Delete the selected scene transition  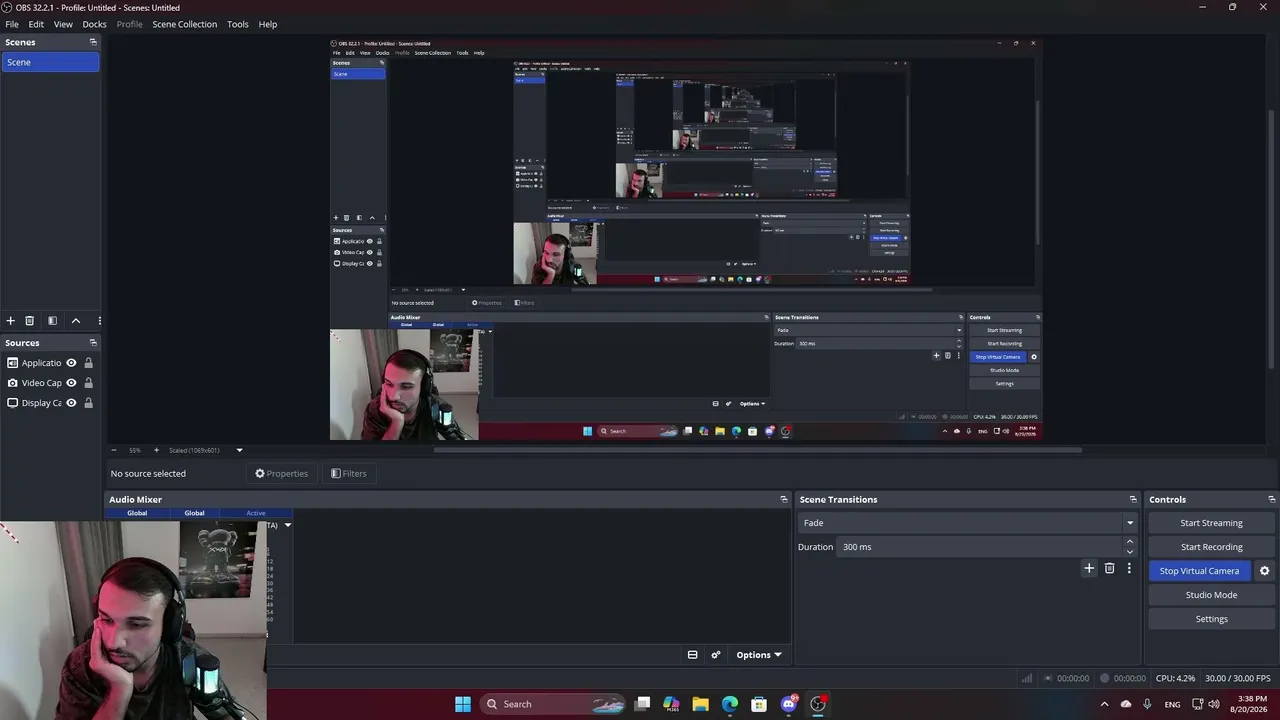click(x=1109, y=568)
